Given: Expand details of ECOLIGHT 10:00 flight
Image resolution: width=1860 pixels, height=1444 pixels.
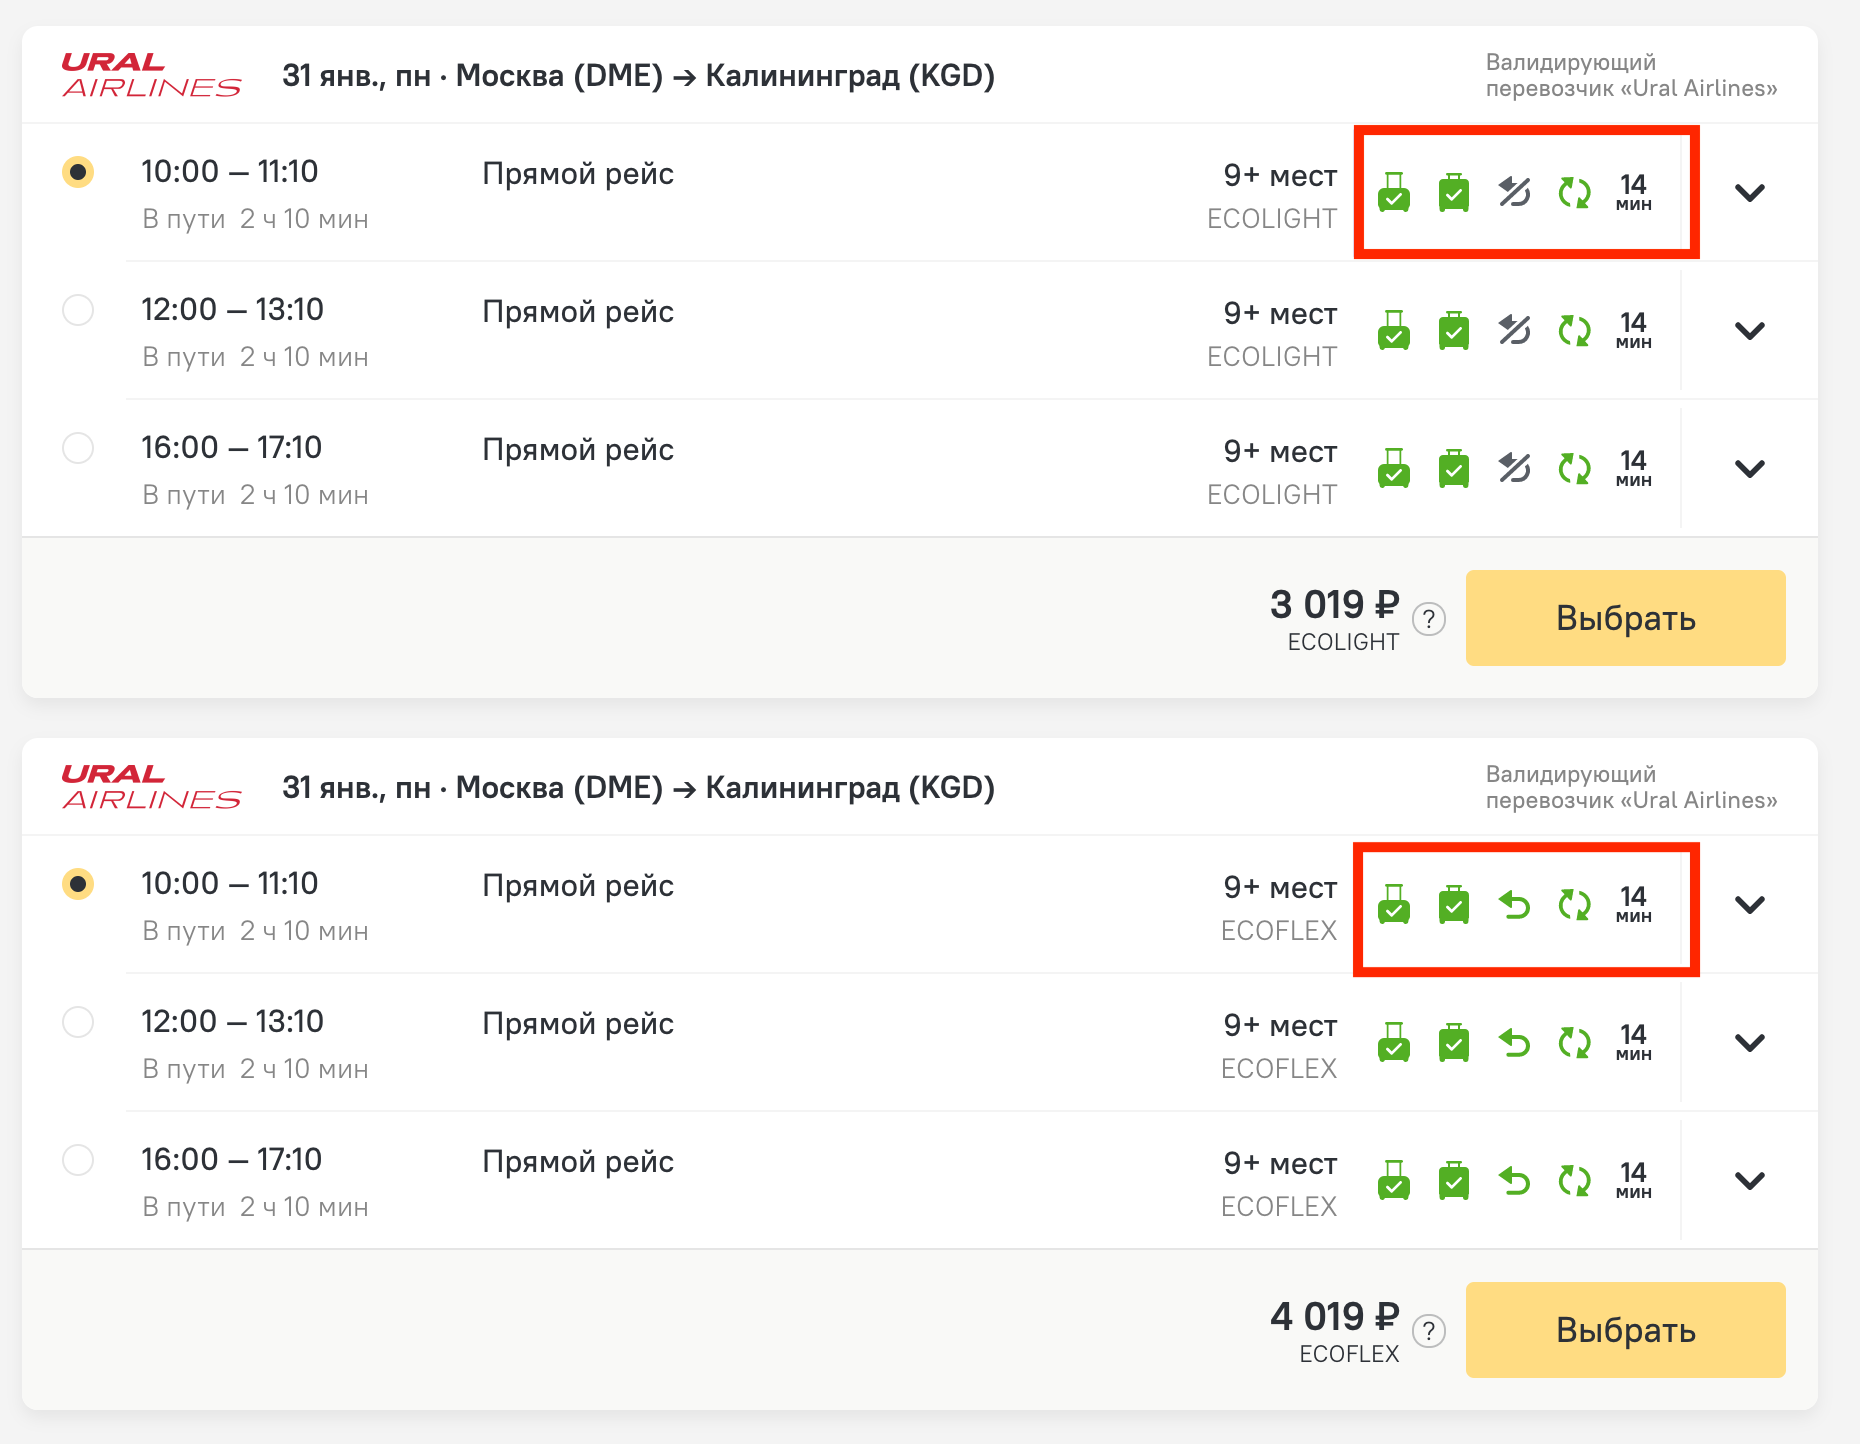Looking at the screenshot, I should [1749, 192].
